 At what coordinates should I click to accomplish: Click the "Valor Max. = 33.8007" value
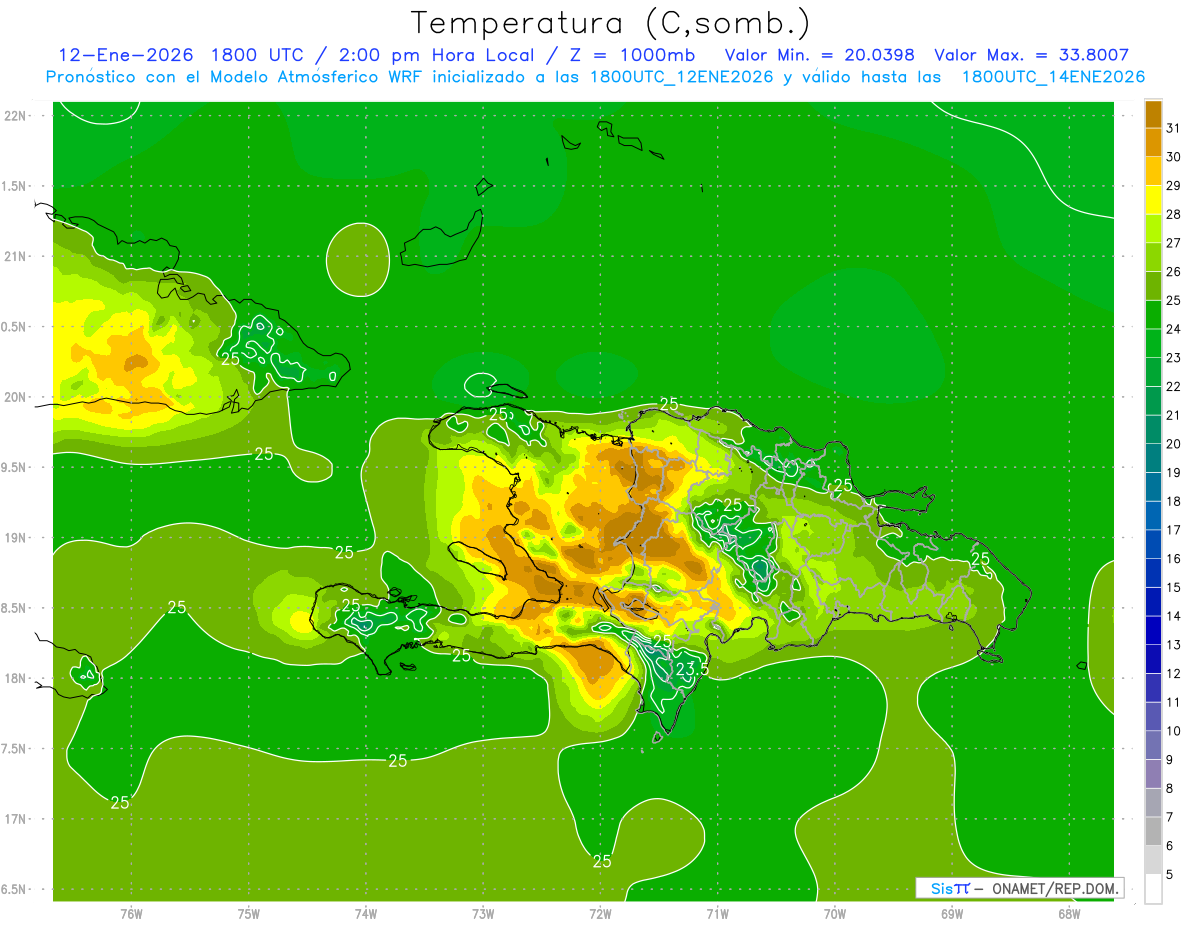tap(1031, 55)
